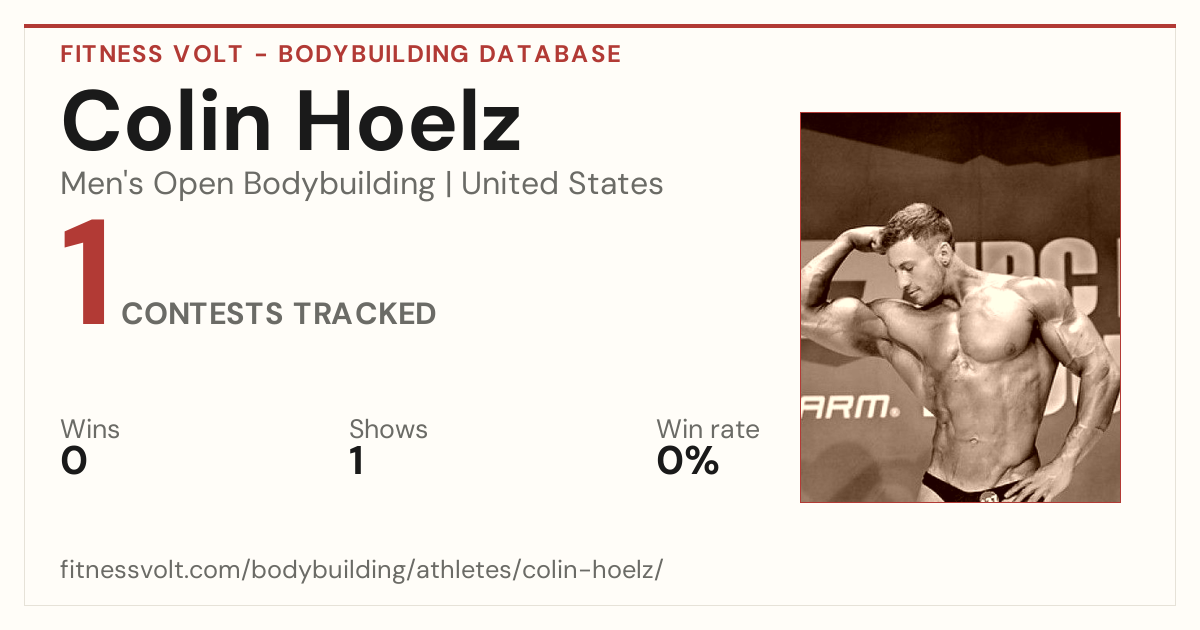Image resolution: width=1200 pixels, height=630 pixels.
Task: Click the Colin Hoelz athlete photo
Action: point(960,307)
